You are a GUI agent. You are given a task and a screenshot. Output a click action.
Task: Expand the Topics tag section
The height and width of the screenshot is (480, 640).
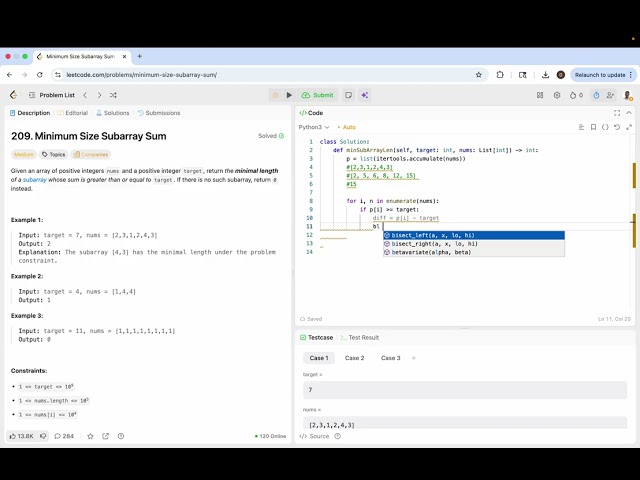click(x=54, y=154)
